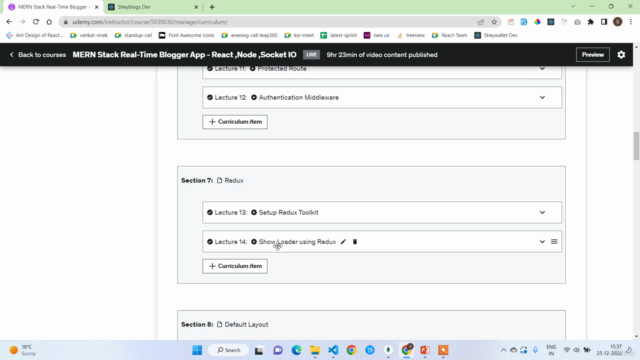Open PowerPoint from taskbar
This screenshot has width=640, height=360.
425,350
